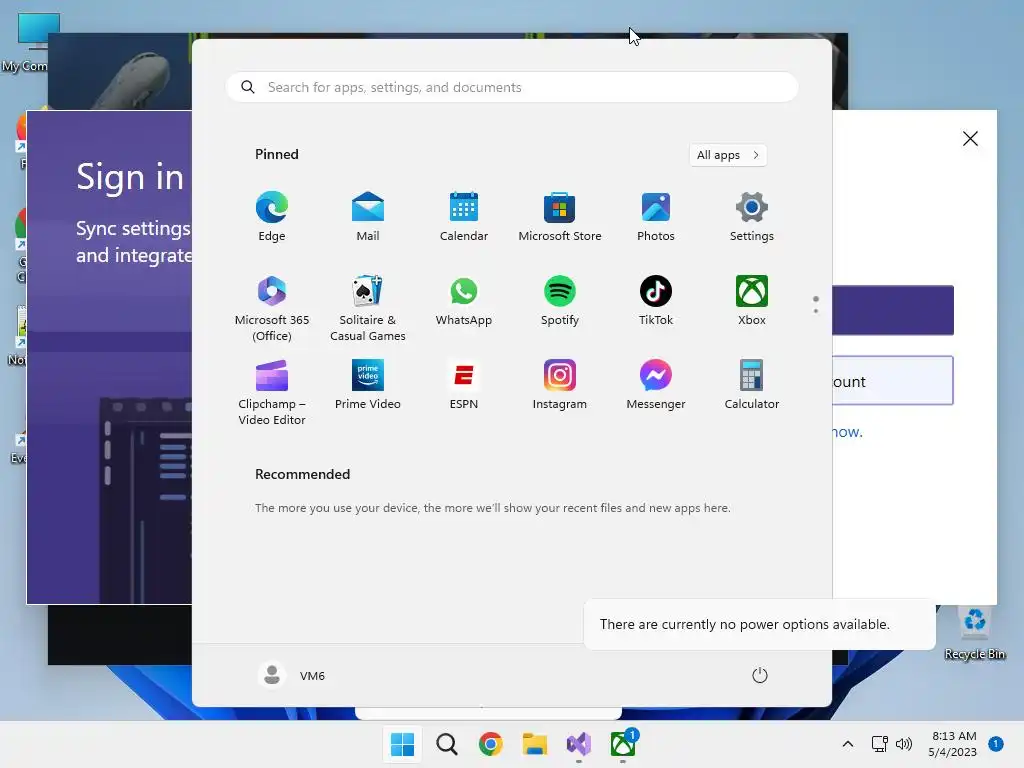Open notification center badge

(996, 744)
